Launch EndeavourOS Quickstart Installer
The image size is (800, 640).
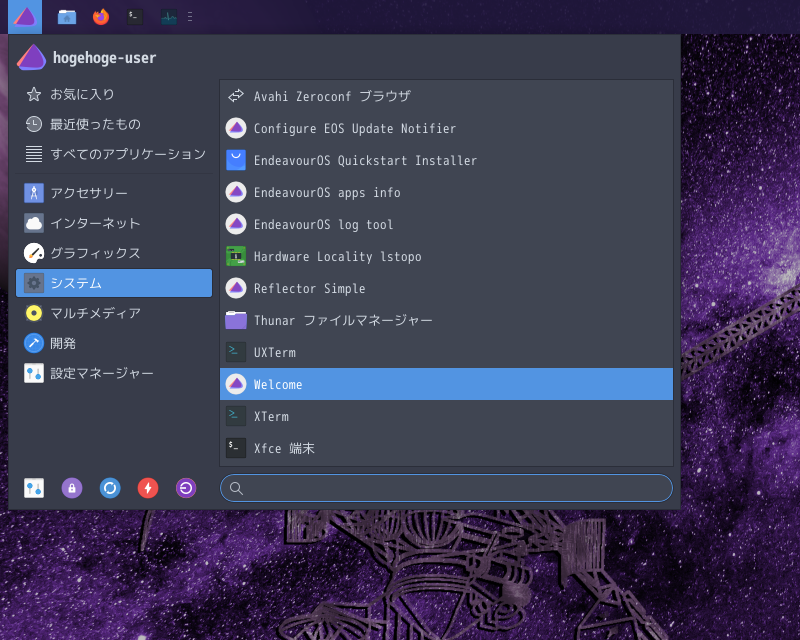point(446,160)
